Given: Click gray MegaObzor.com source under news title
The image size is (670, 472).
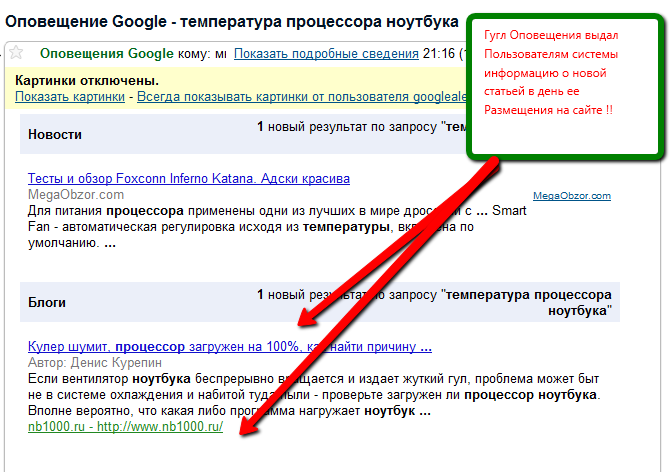Looking at the screenshot, I should (76, 194).
